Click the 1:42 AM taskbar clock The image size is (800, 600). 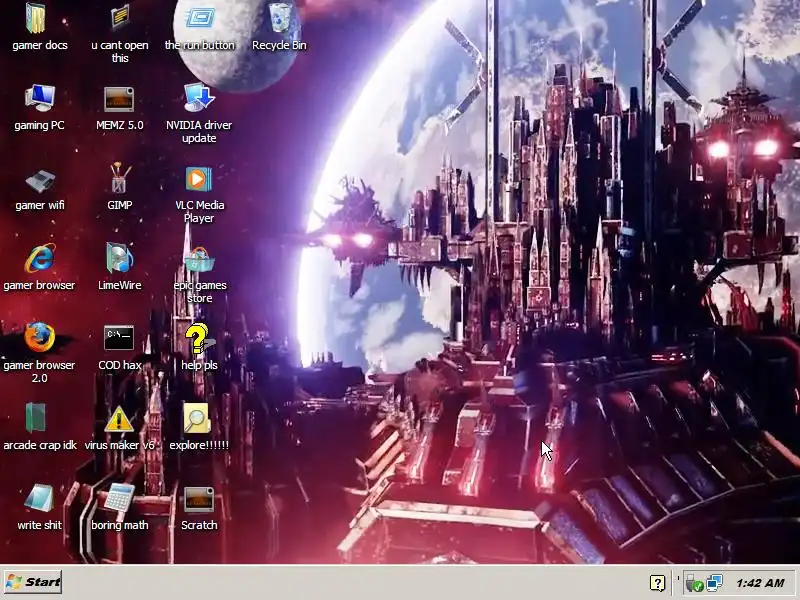point(760,583)
